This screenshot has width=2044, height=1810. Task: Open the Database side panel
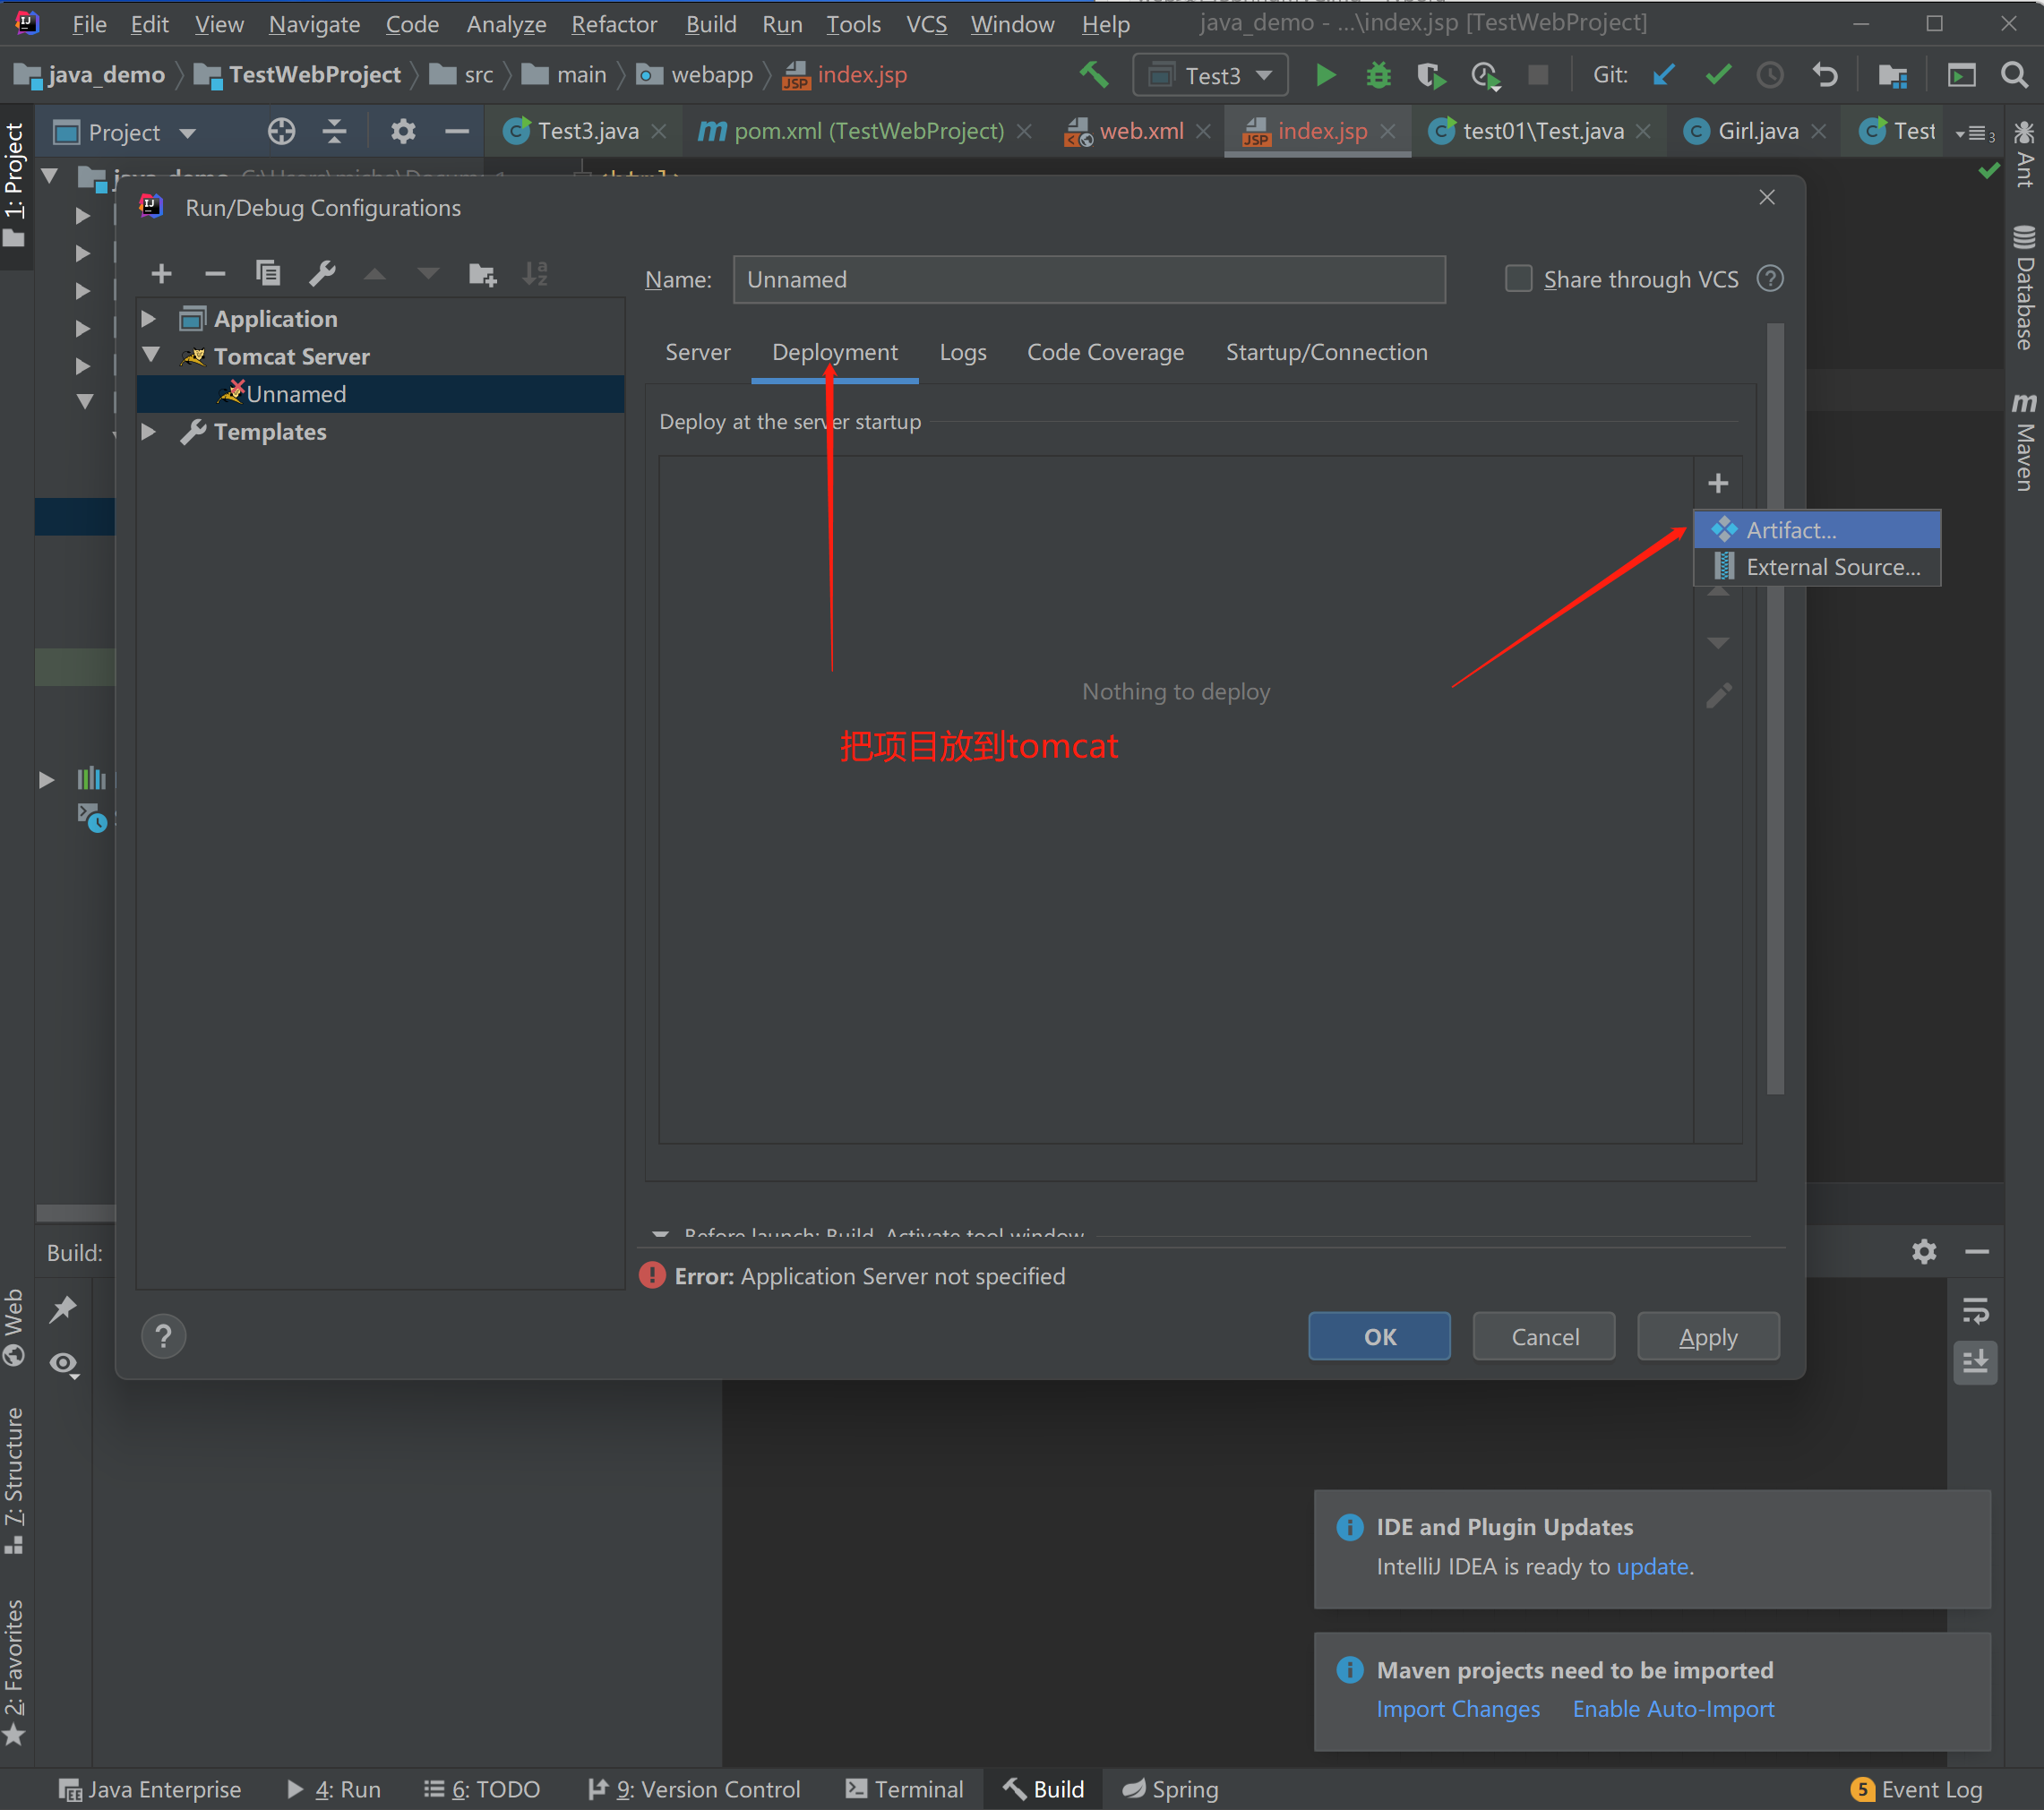click(2024, 288)
